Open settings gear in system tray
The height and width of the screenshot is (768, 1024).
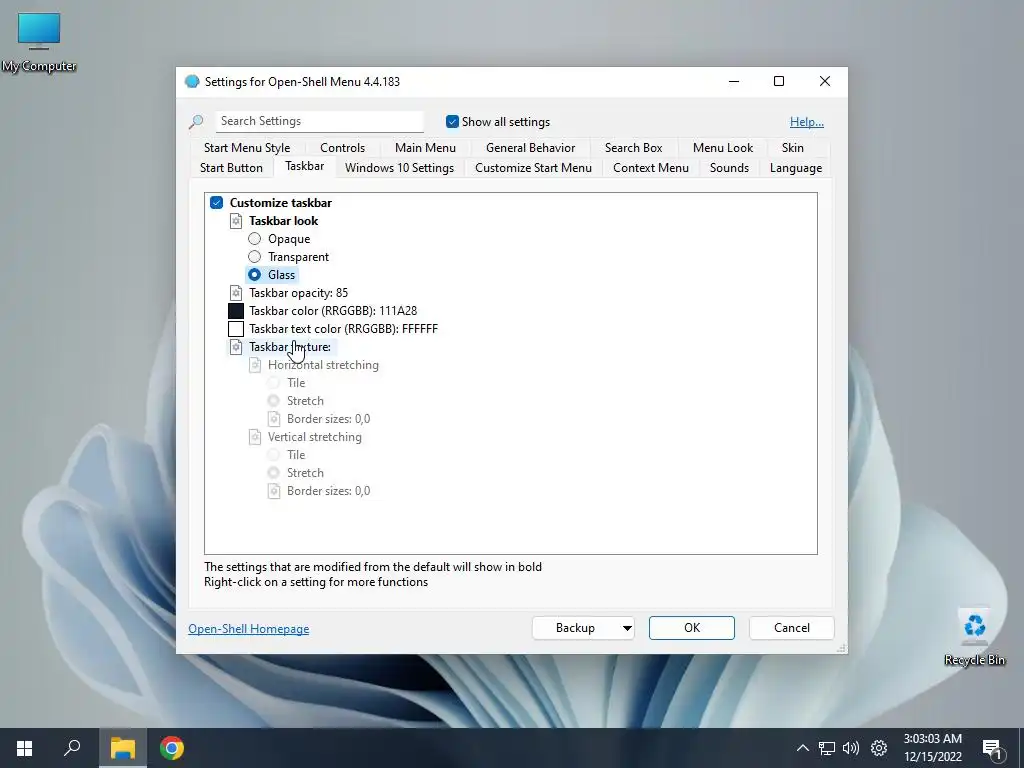pos(879,748)
